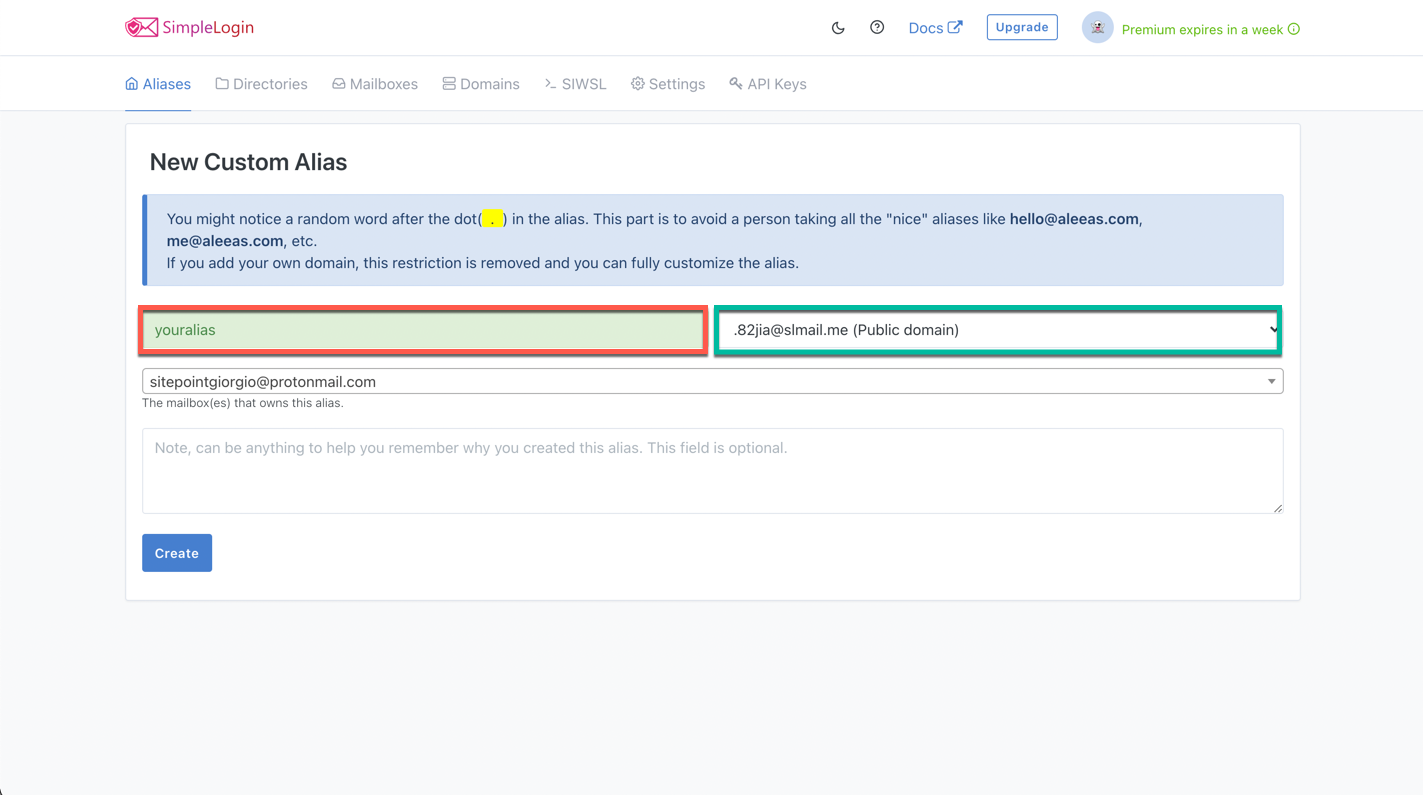Open the .82jia@slmail.me domain dropdown
Image resolution: width=1423 pixels, height=795 pixels.
click(x=999, y=330)
